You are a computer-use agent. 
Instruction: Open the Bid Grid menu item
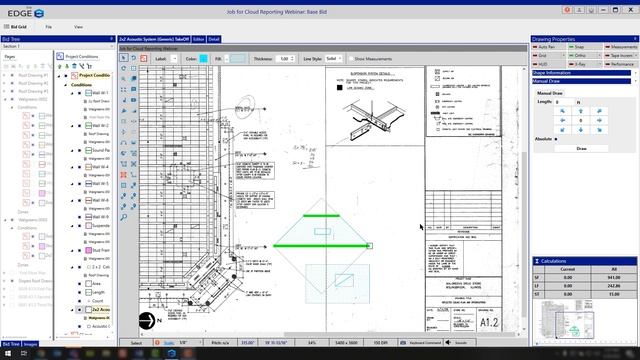(x=16, y=27)
